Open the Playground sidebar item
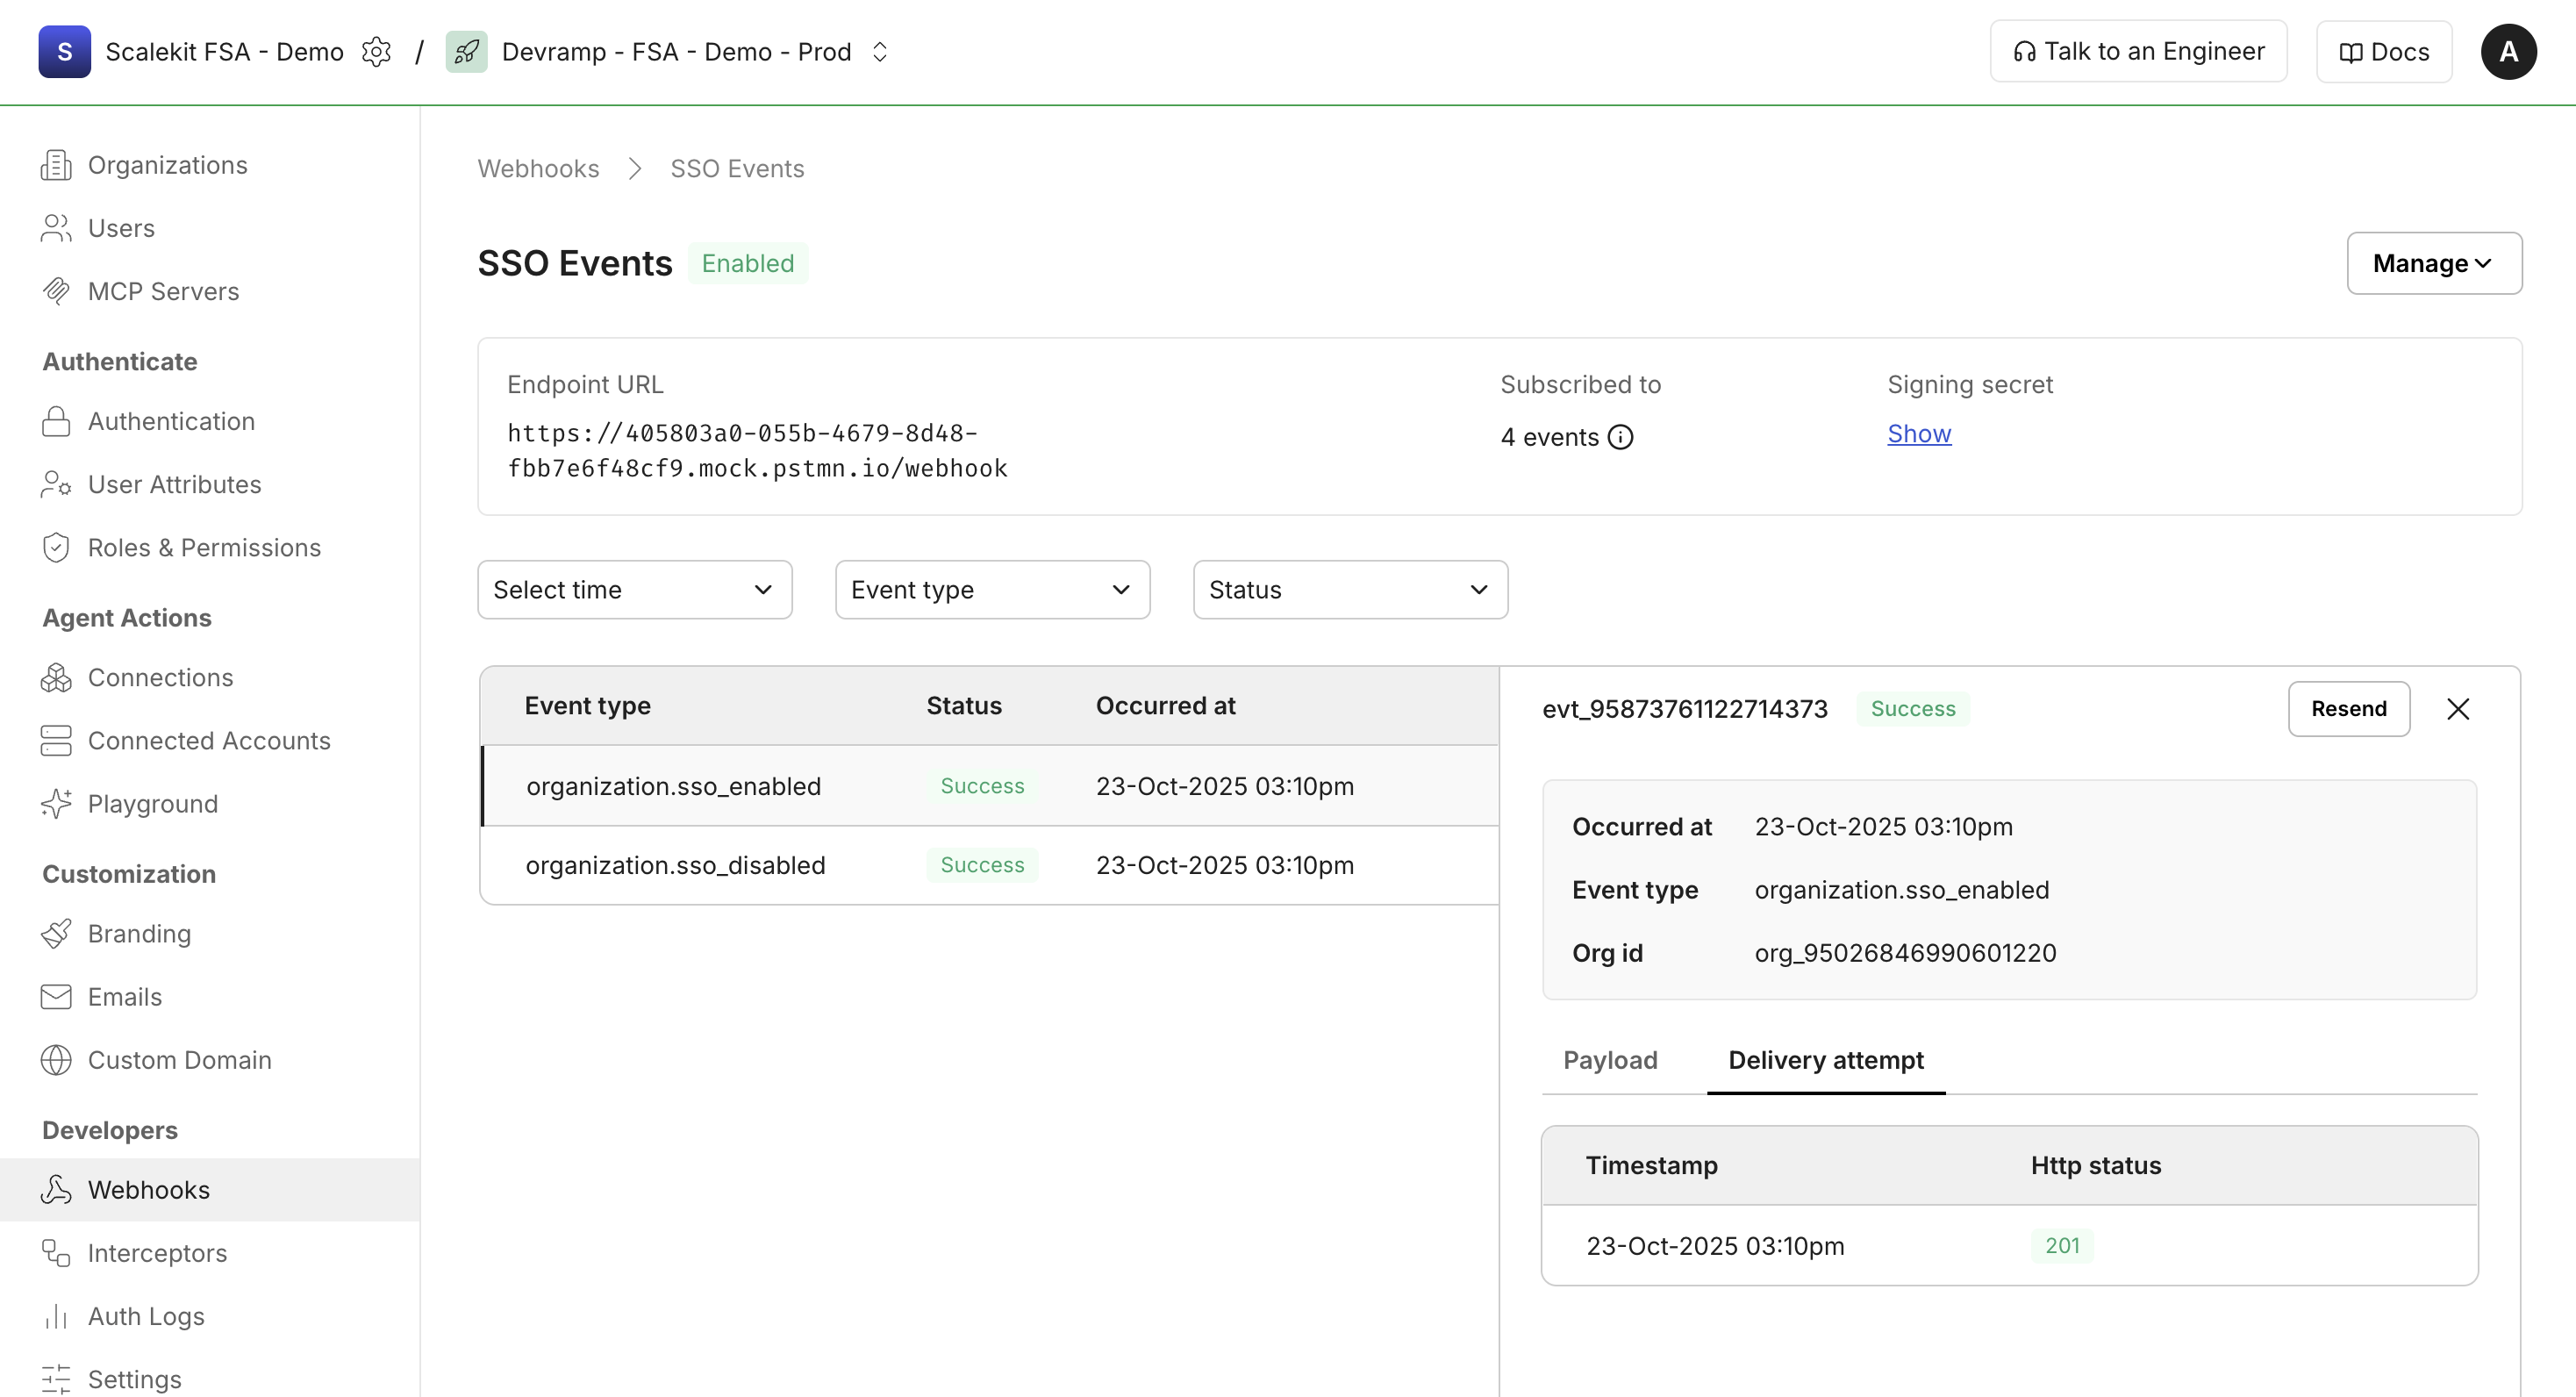 pyautogui.click(x=152, y=804)
